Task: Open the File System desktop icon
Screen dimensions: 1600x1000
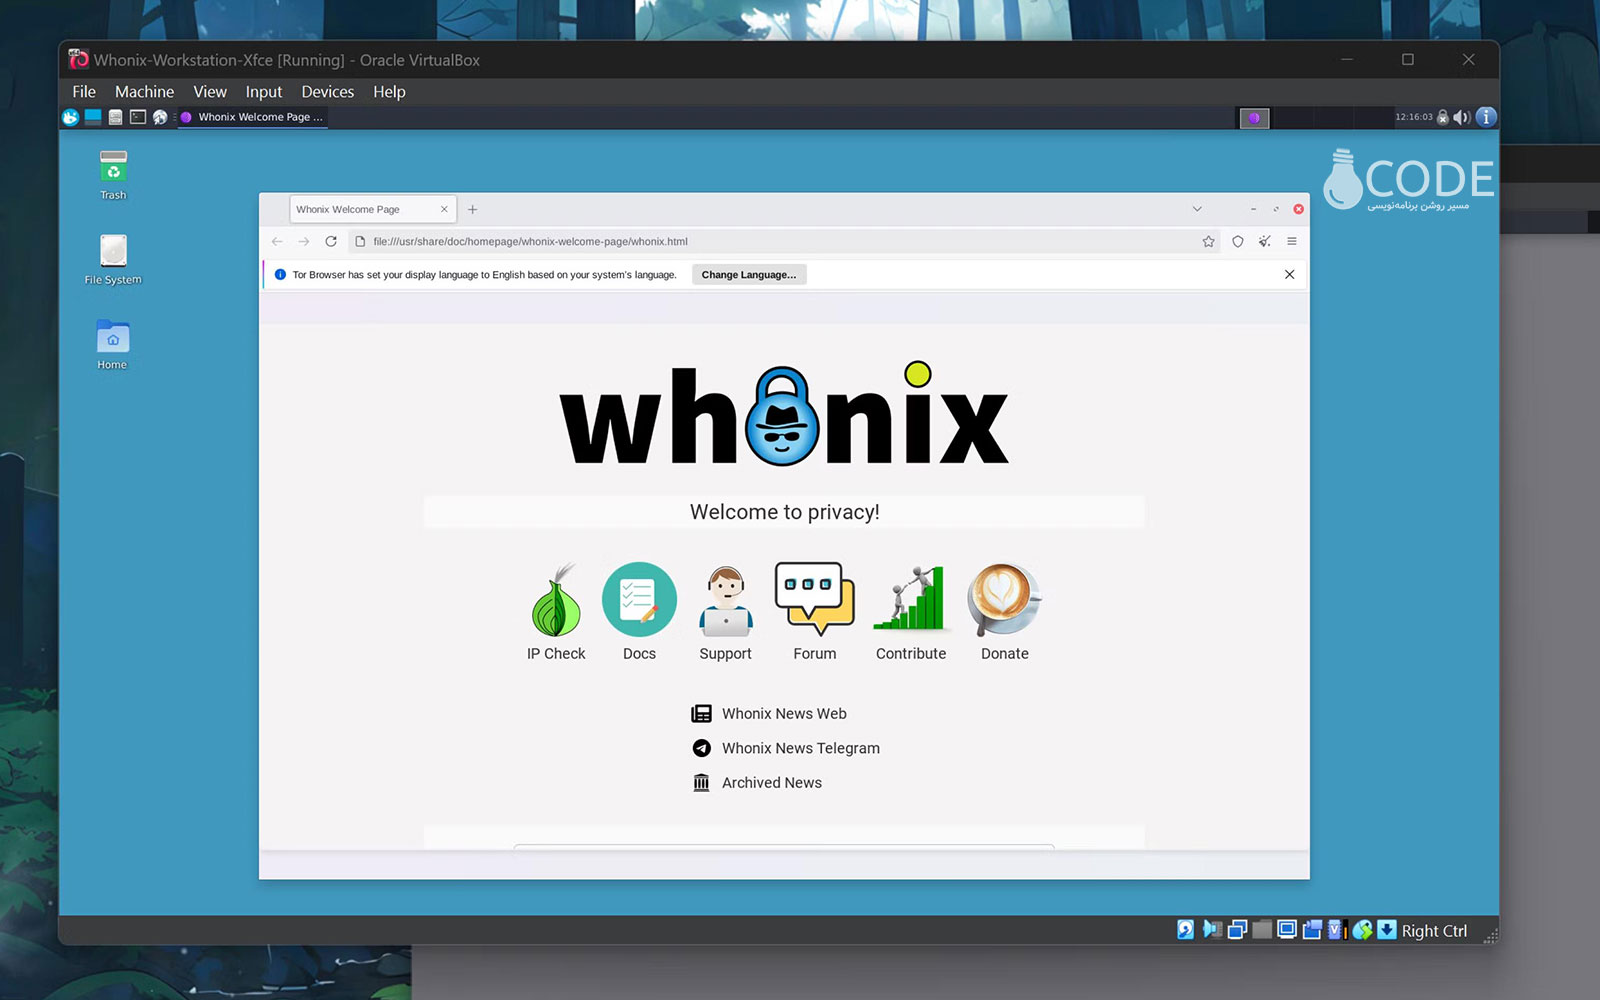Action: coord(113,260)
